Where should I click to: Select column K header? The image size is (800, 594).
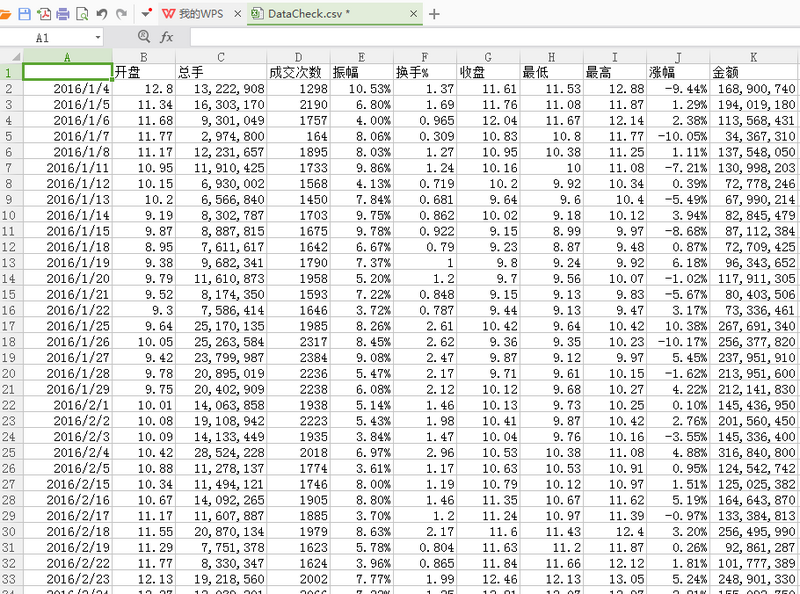point(755,57)
